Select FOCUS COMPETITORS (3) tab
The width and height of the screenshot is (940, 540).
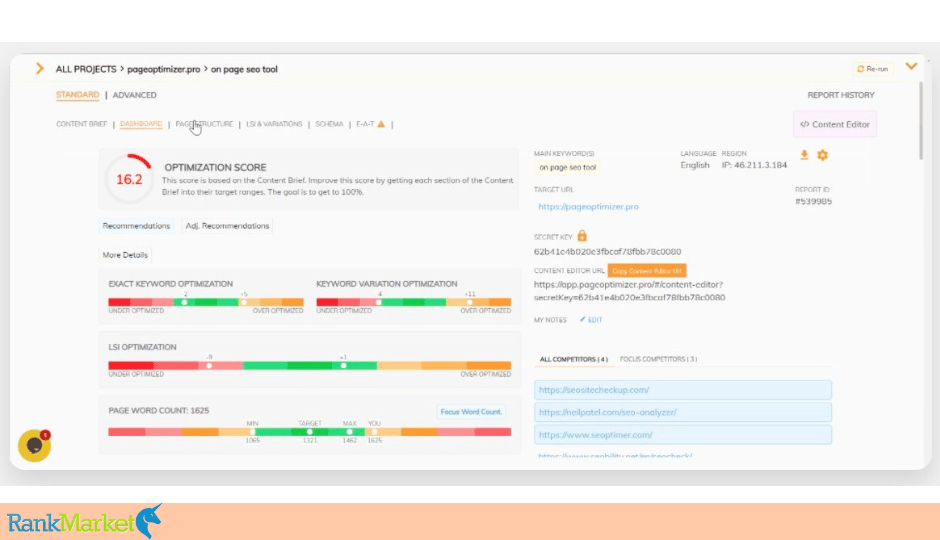tap(658, 359)
